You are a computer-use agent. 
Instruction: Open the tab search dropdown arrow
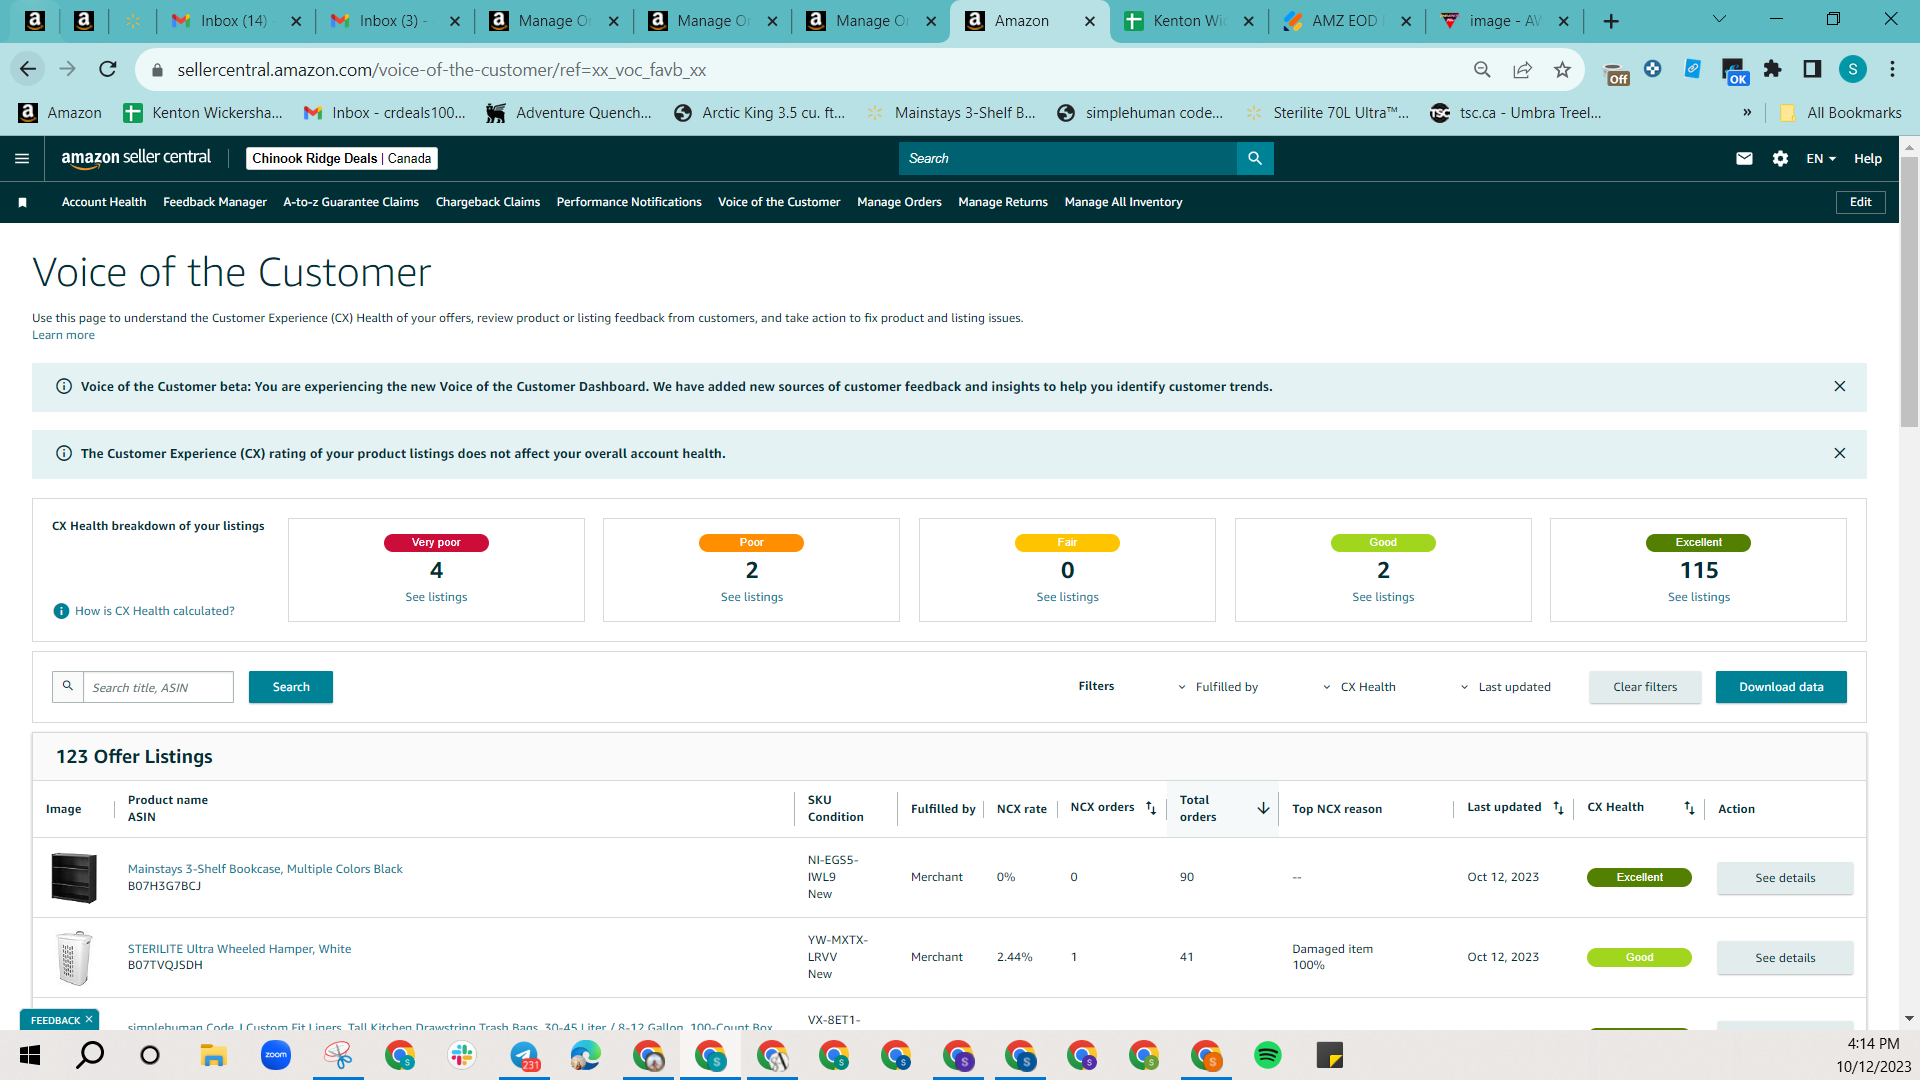click(1719, 20)
